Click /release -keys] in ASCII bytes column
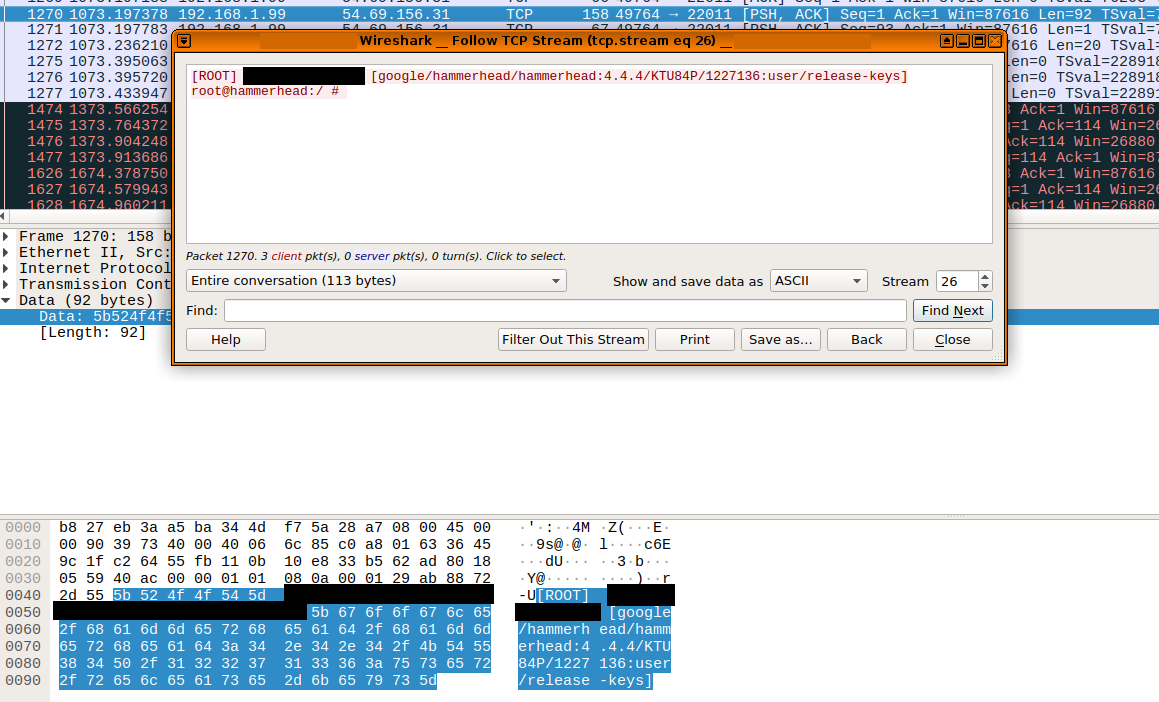The image size is (1159, 702). pos(585,681)
